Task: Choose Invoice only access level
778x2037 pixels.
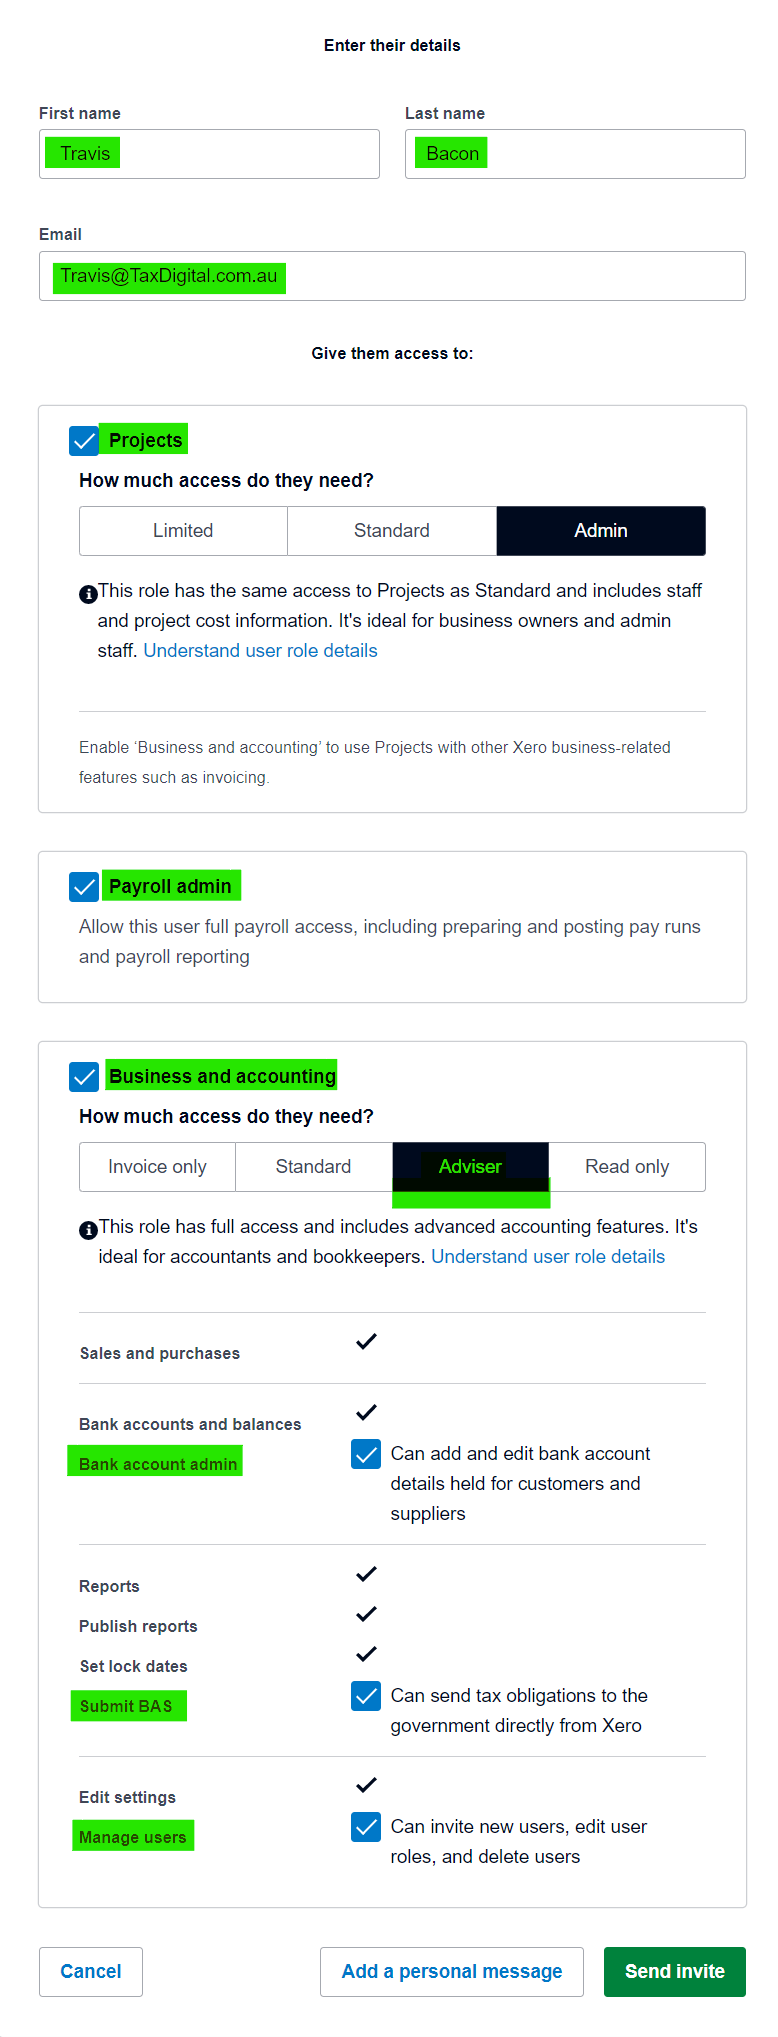Action: [x=157, y=1167]
